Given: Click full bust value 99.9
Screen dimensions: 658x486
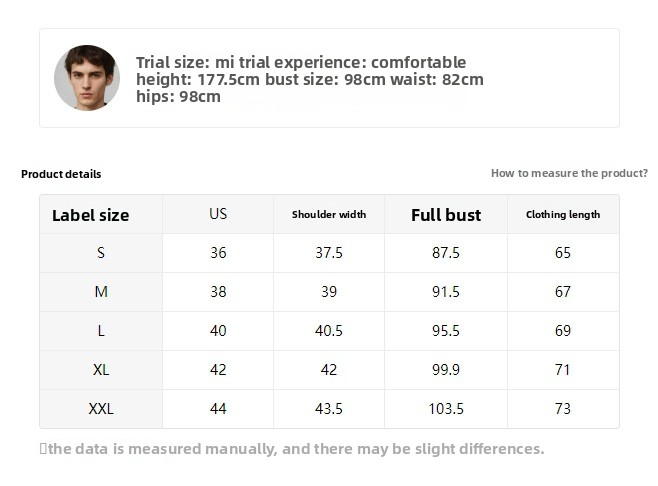Looking at the screenshot, I should [446, 370].
